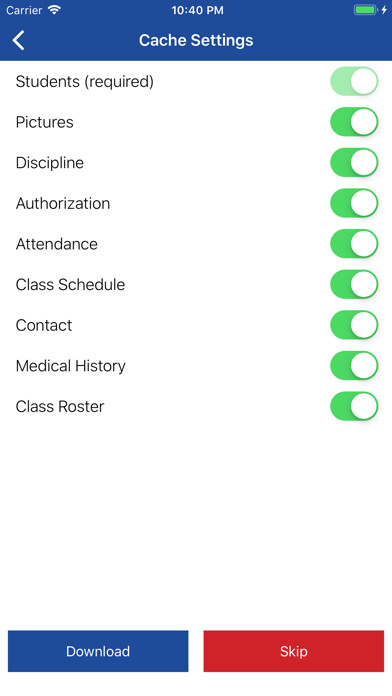Turn off the Discipline switch
This screenshot has height=696, width=392.
[354, 162]
